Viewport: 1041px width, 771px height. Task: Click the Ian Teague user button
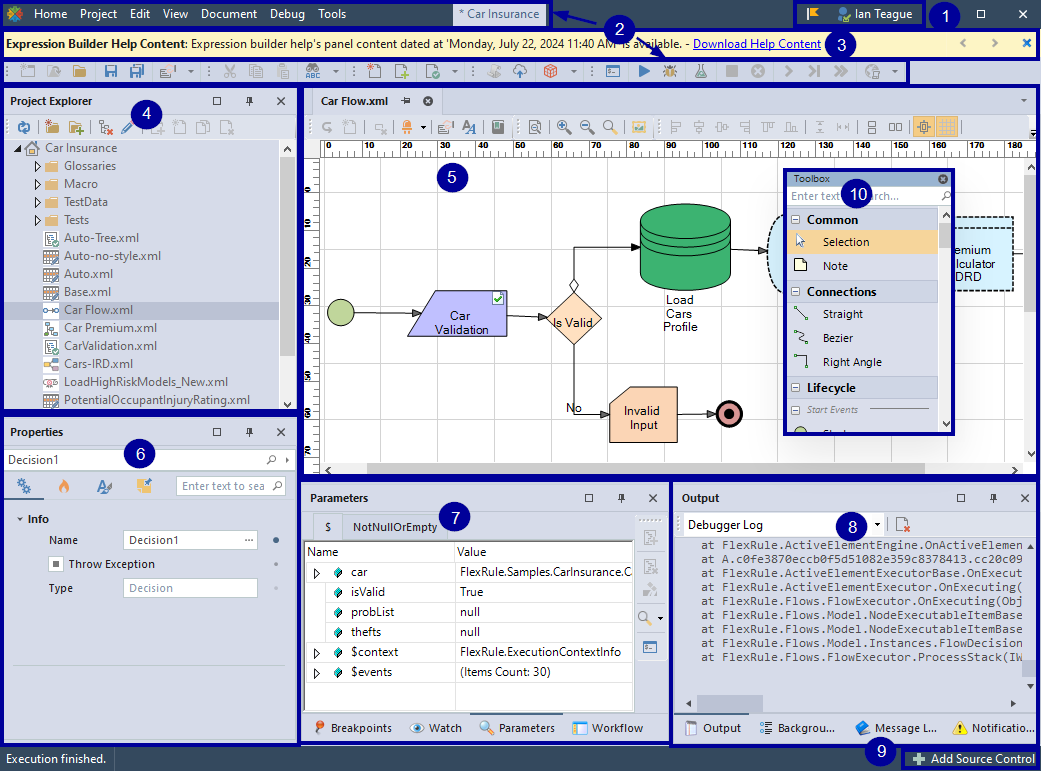tap(875, 14)
